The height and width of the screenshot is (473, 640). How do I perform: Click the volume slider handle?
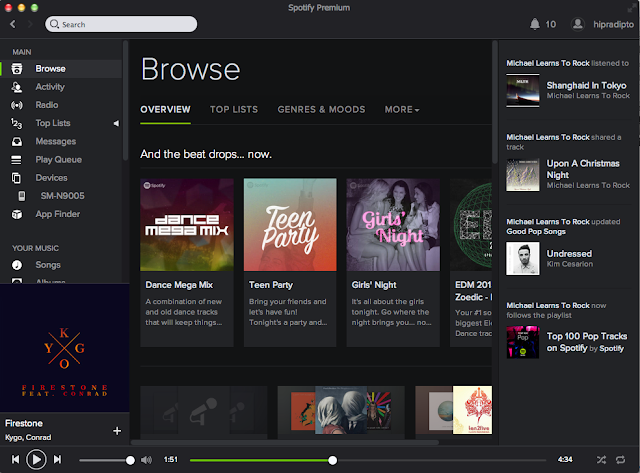[x=130, y=460]
